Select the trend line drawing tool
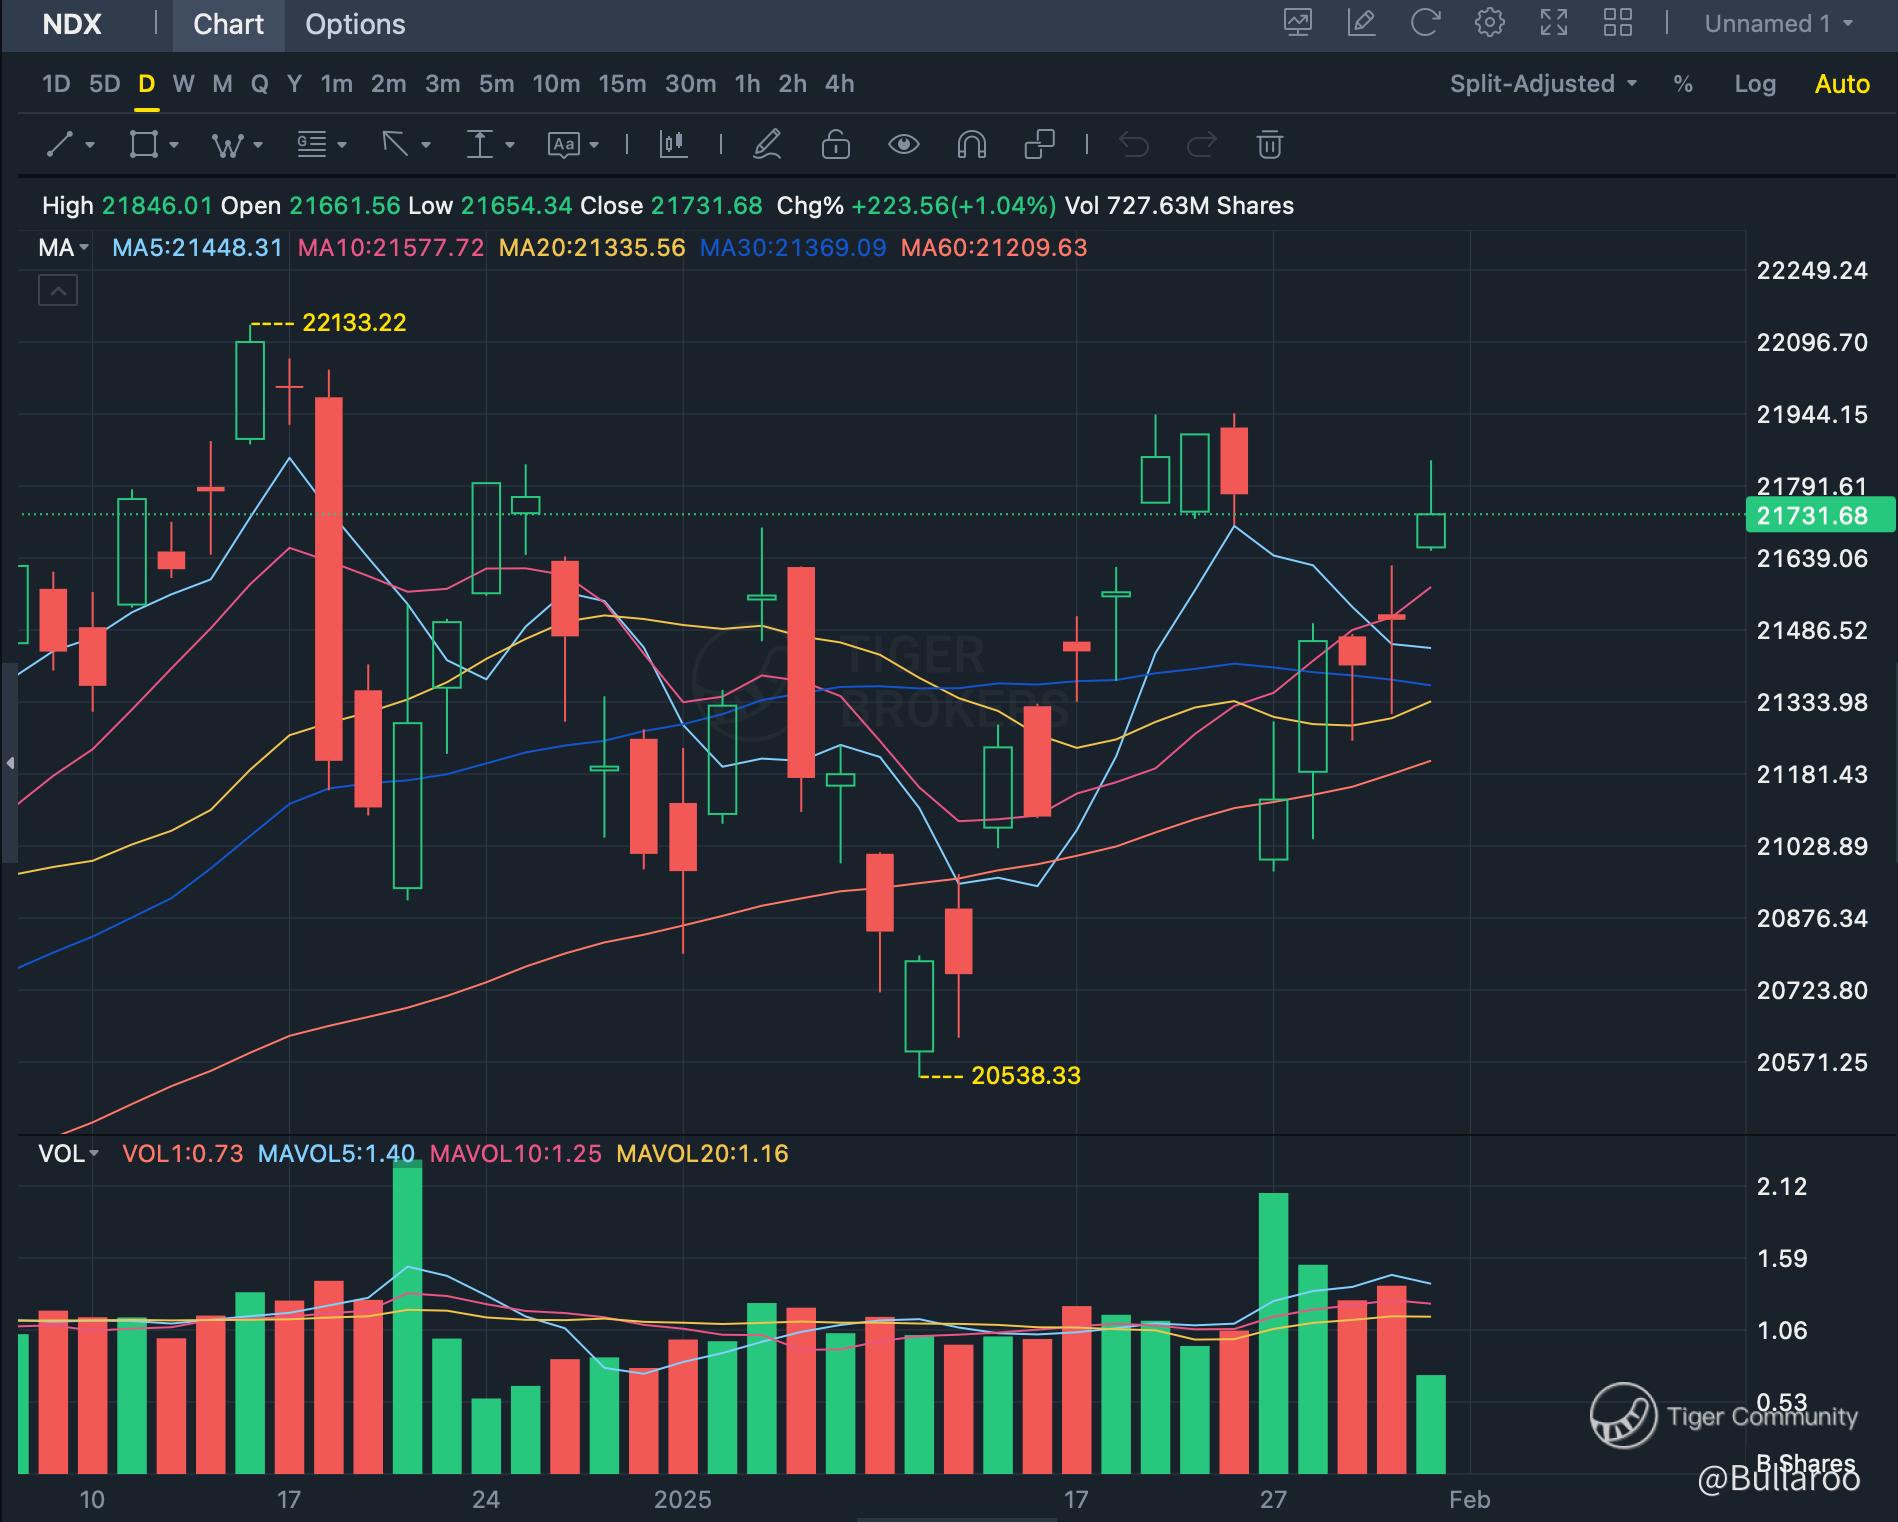1898x1522 pixels. [x=61, y=145]
